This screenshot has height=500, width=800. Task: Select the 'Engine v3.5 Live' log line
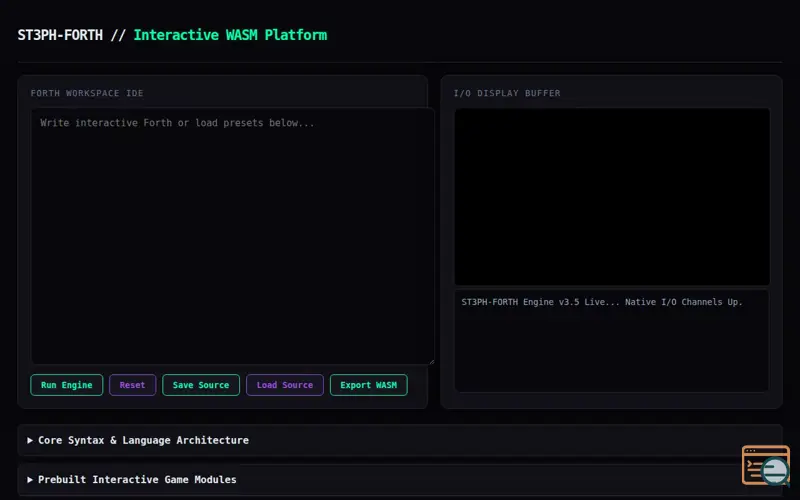[602, 302]
